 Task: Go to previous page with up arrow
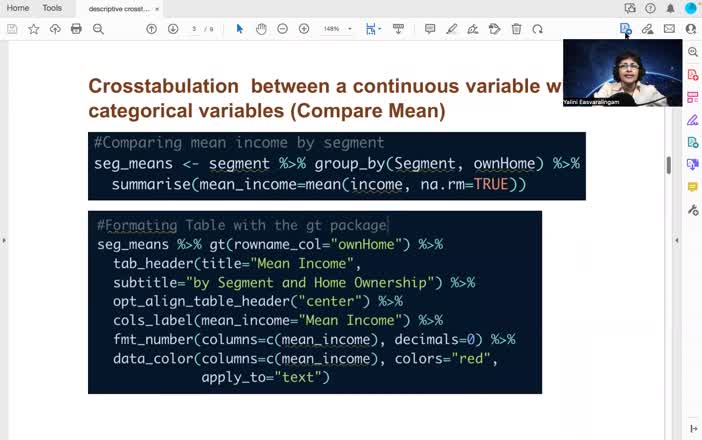[151, 29]
